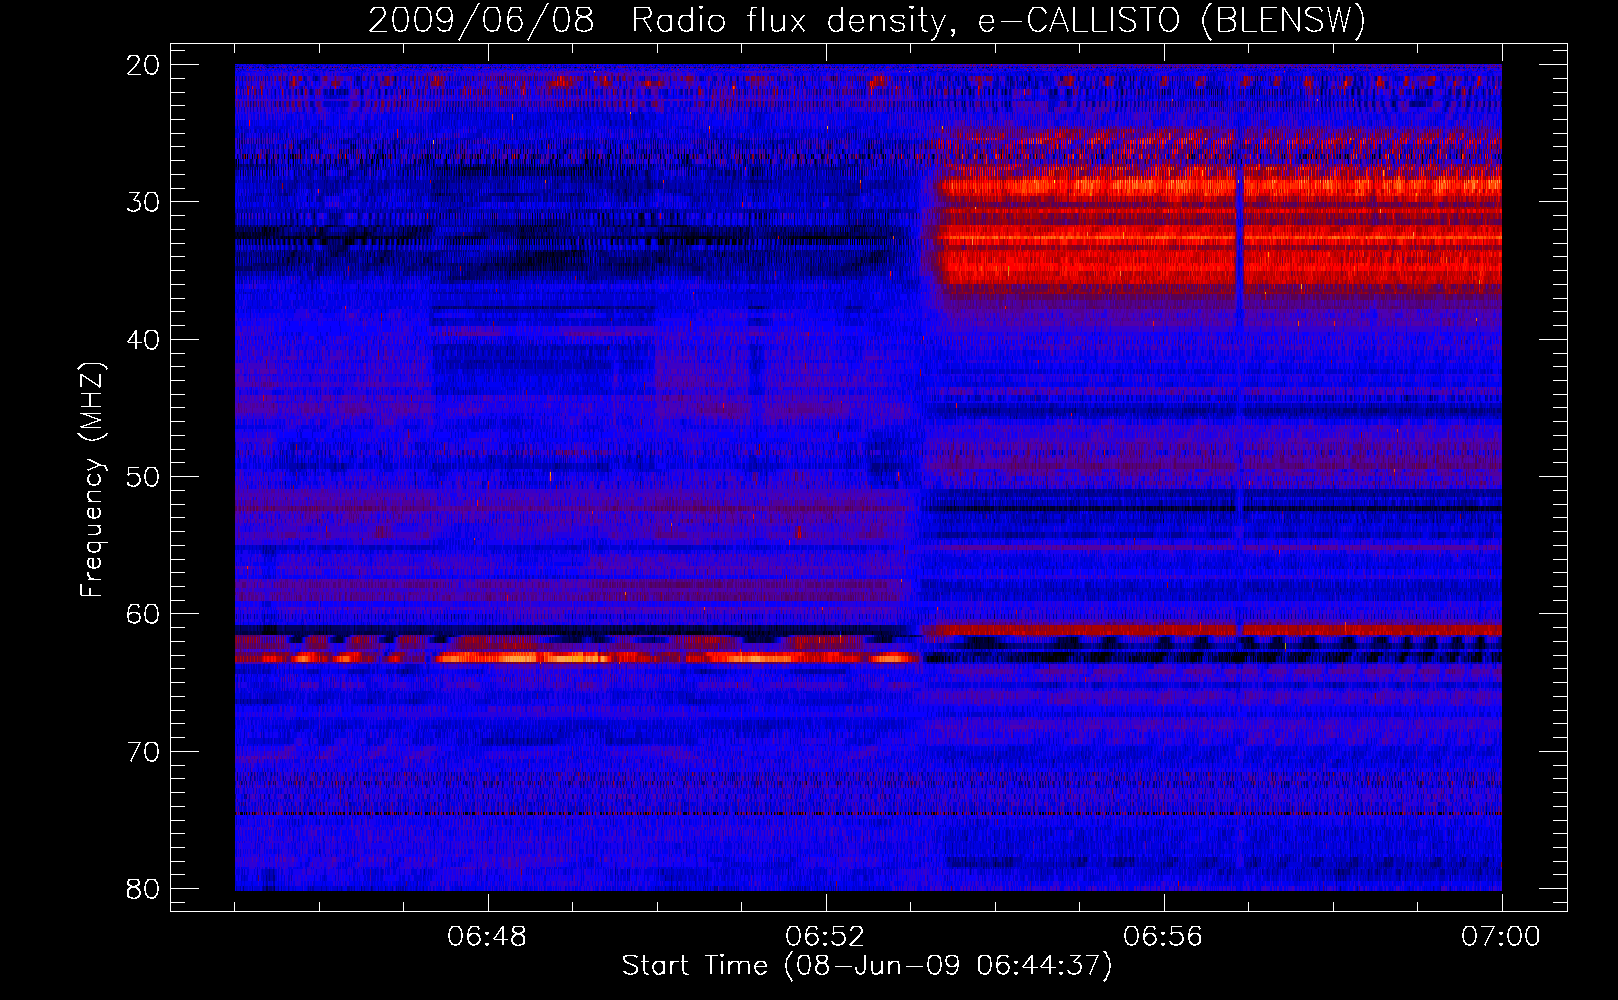Click the 60 frequency tick label
The image size is (1618, 1000).
pos(144,614)
